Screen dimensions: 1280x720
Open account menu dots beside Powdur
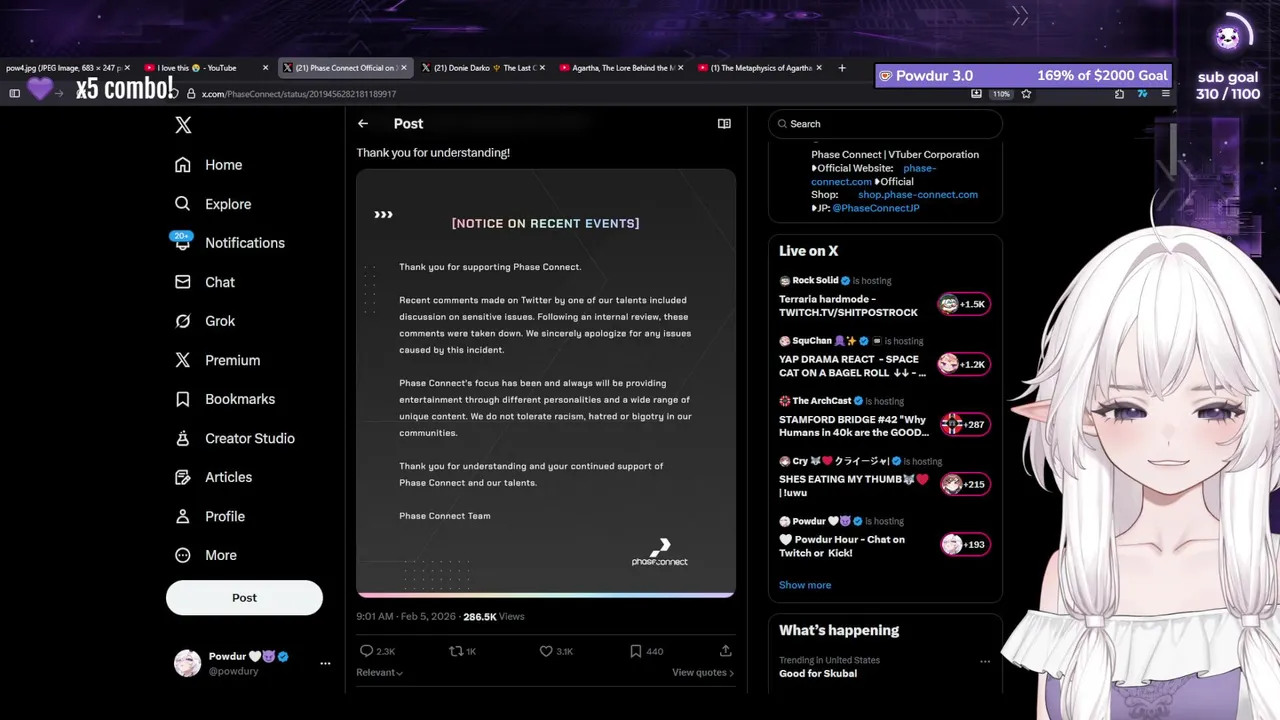(325, 663)
